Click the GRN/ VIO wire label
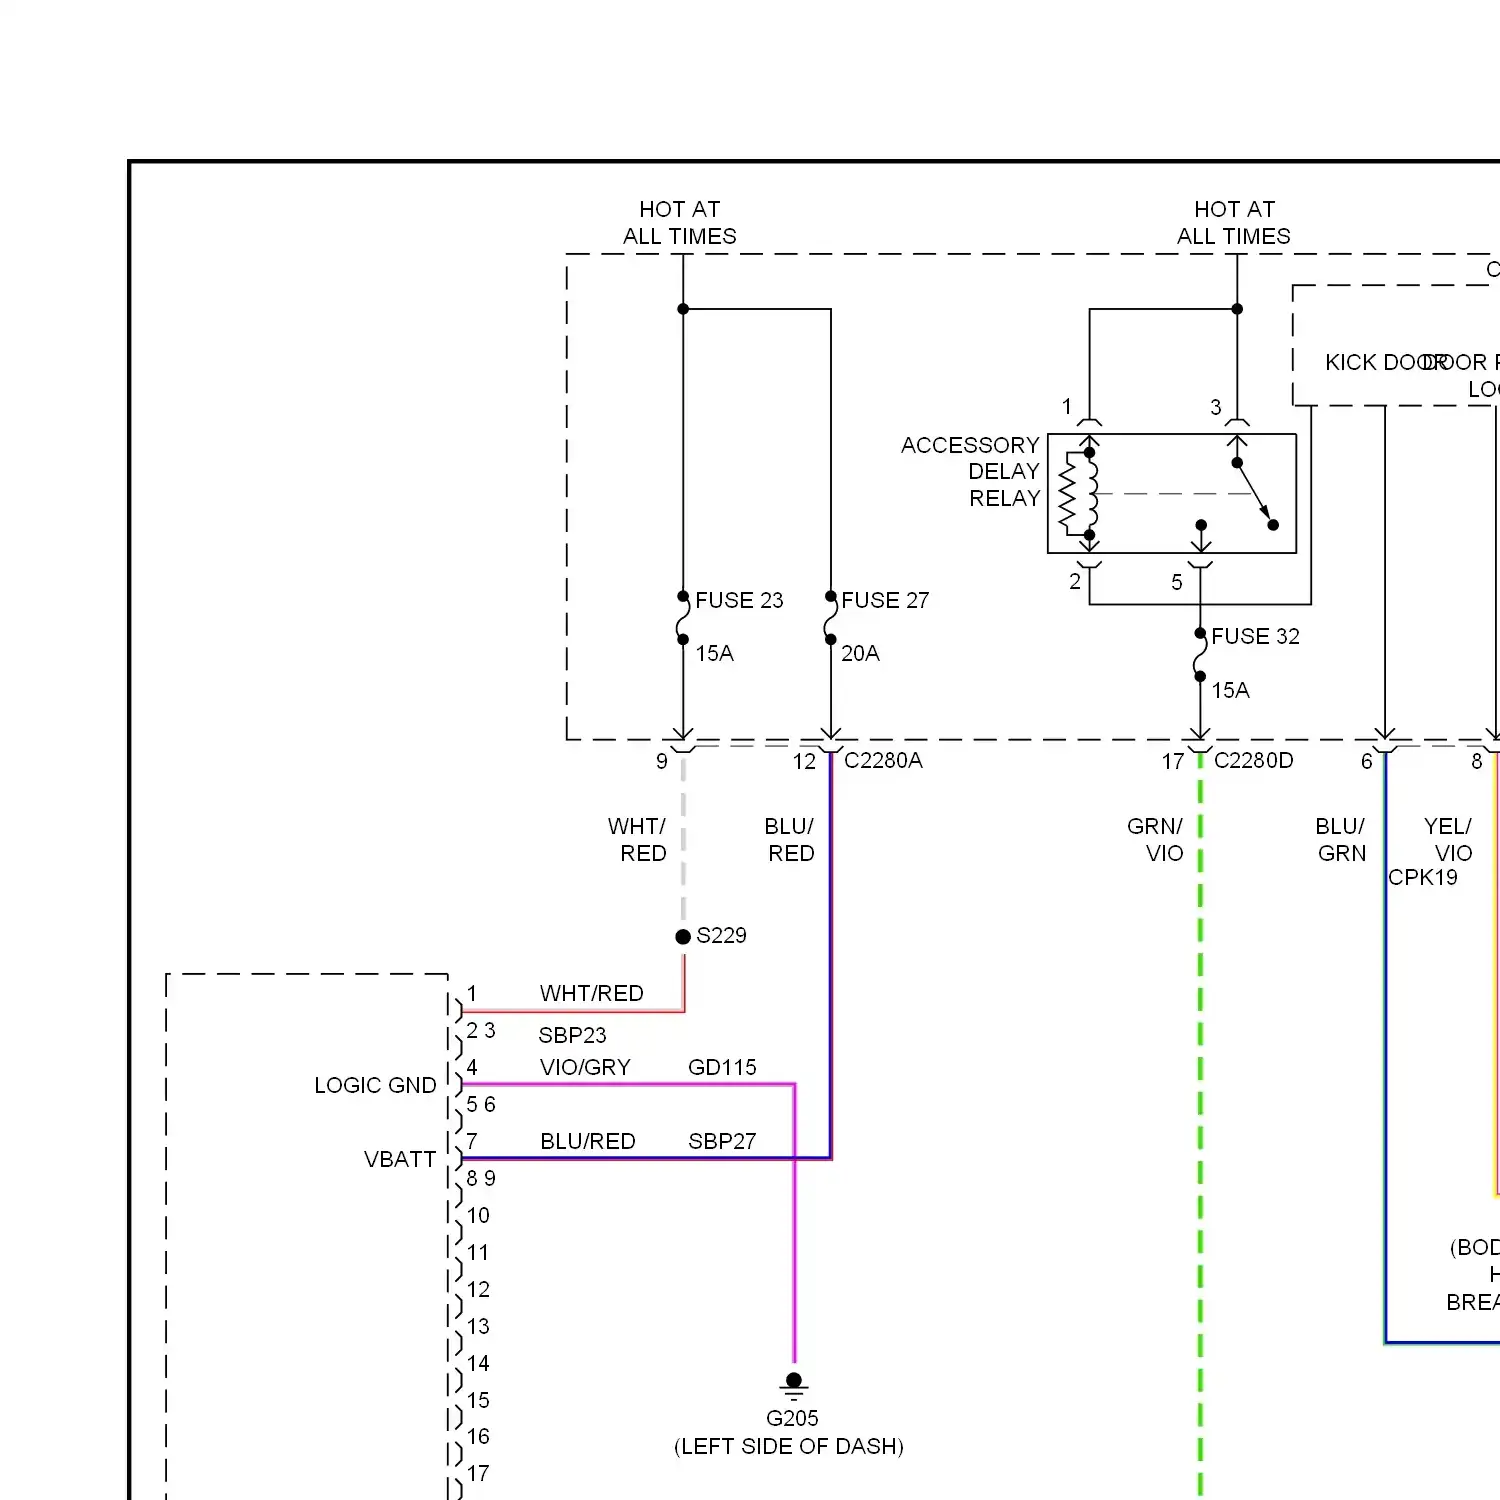The height and width of the screenshot is (1500, 1500). 1155,839
